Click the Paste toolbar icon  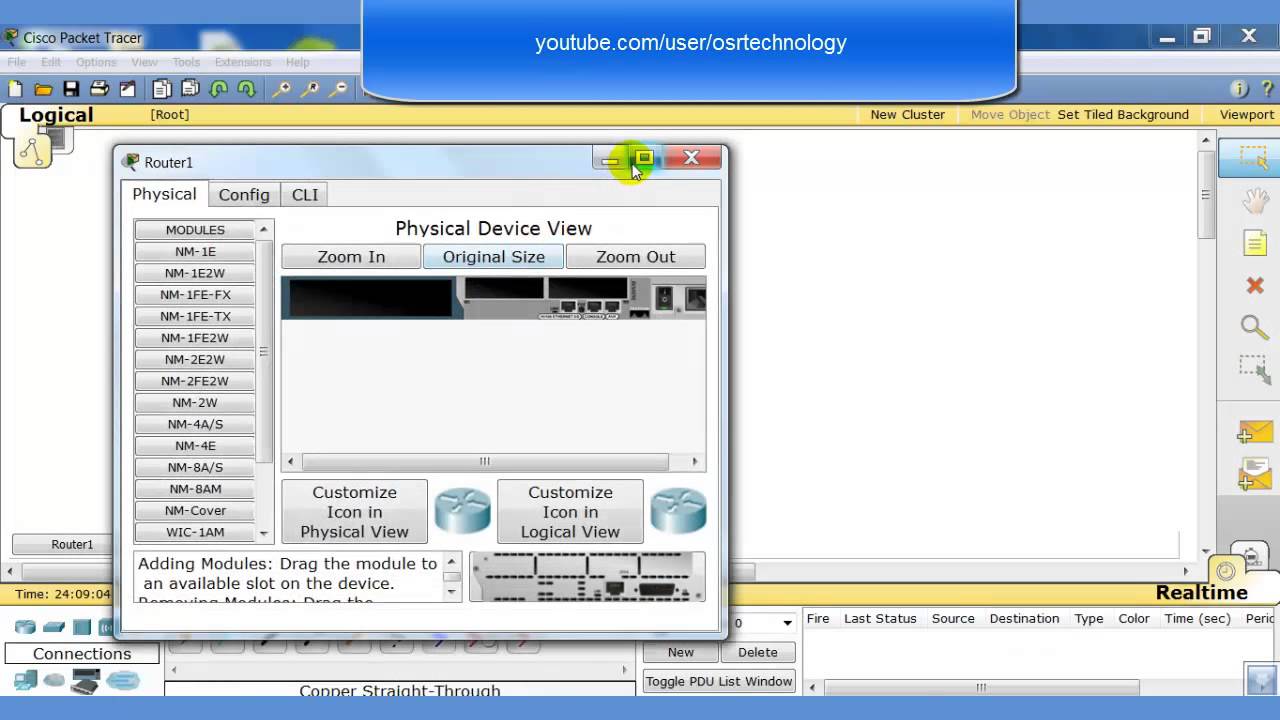click(190, 89)
